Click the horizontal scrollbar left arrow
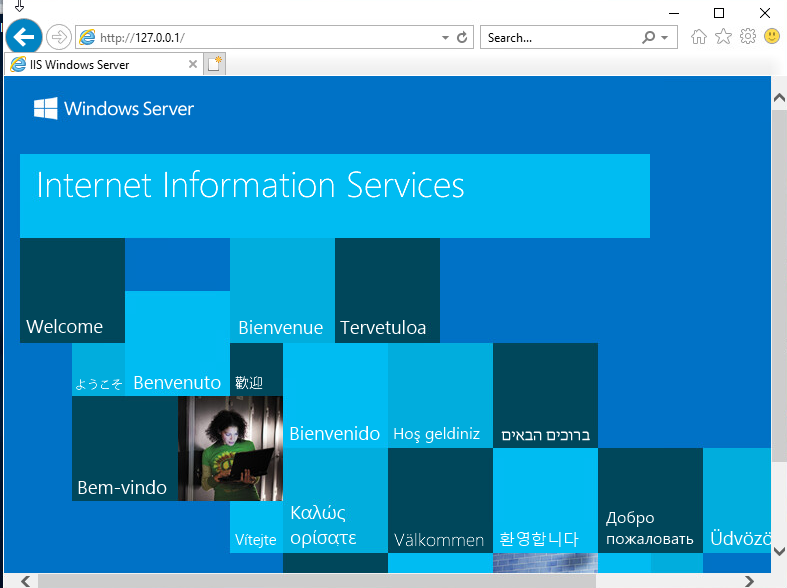This screenshot has height=588, width=787. pyautogui.click(x=25, y=581)
